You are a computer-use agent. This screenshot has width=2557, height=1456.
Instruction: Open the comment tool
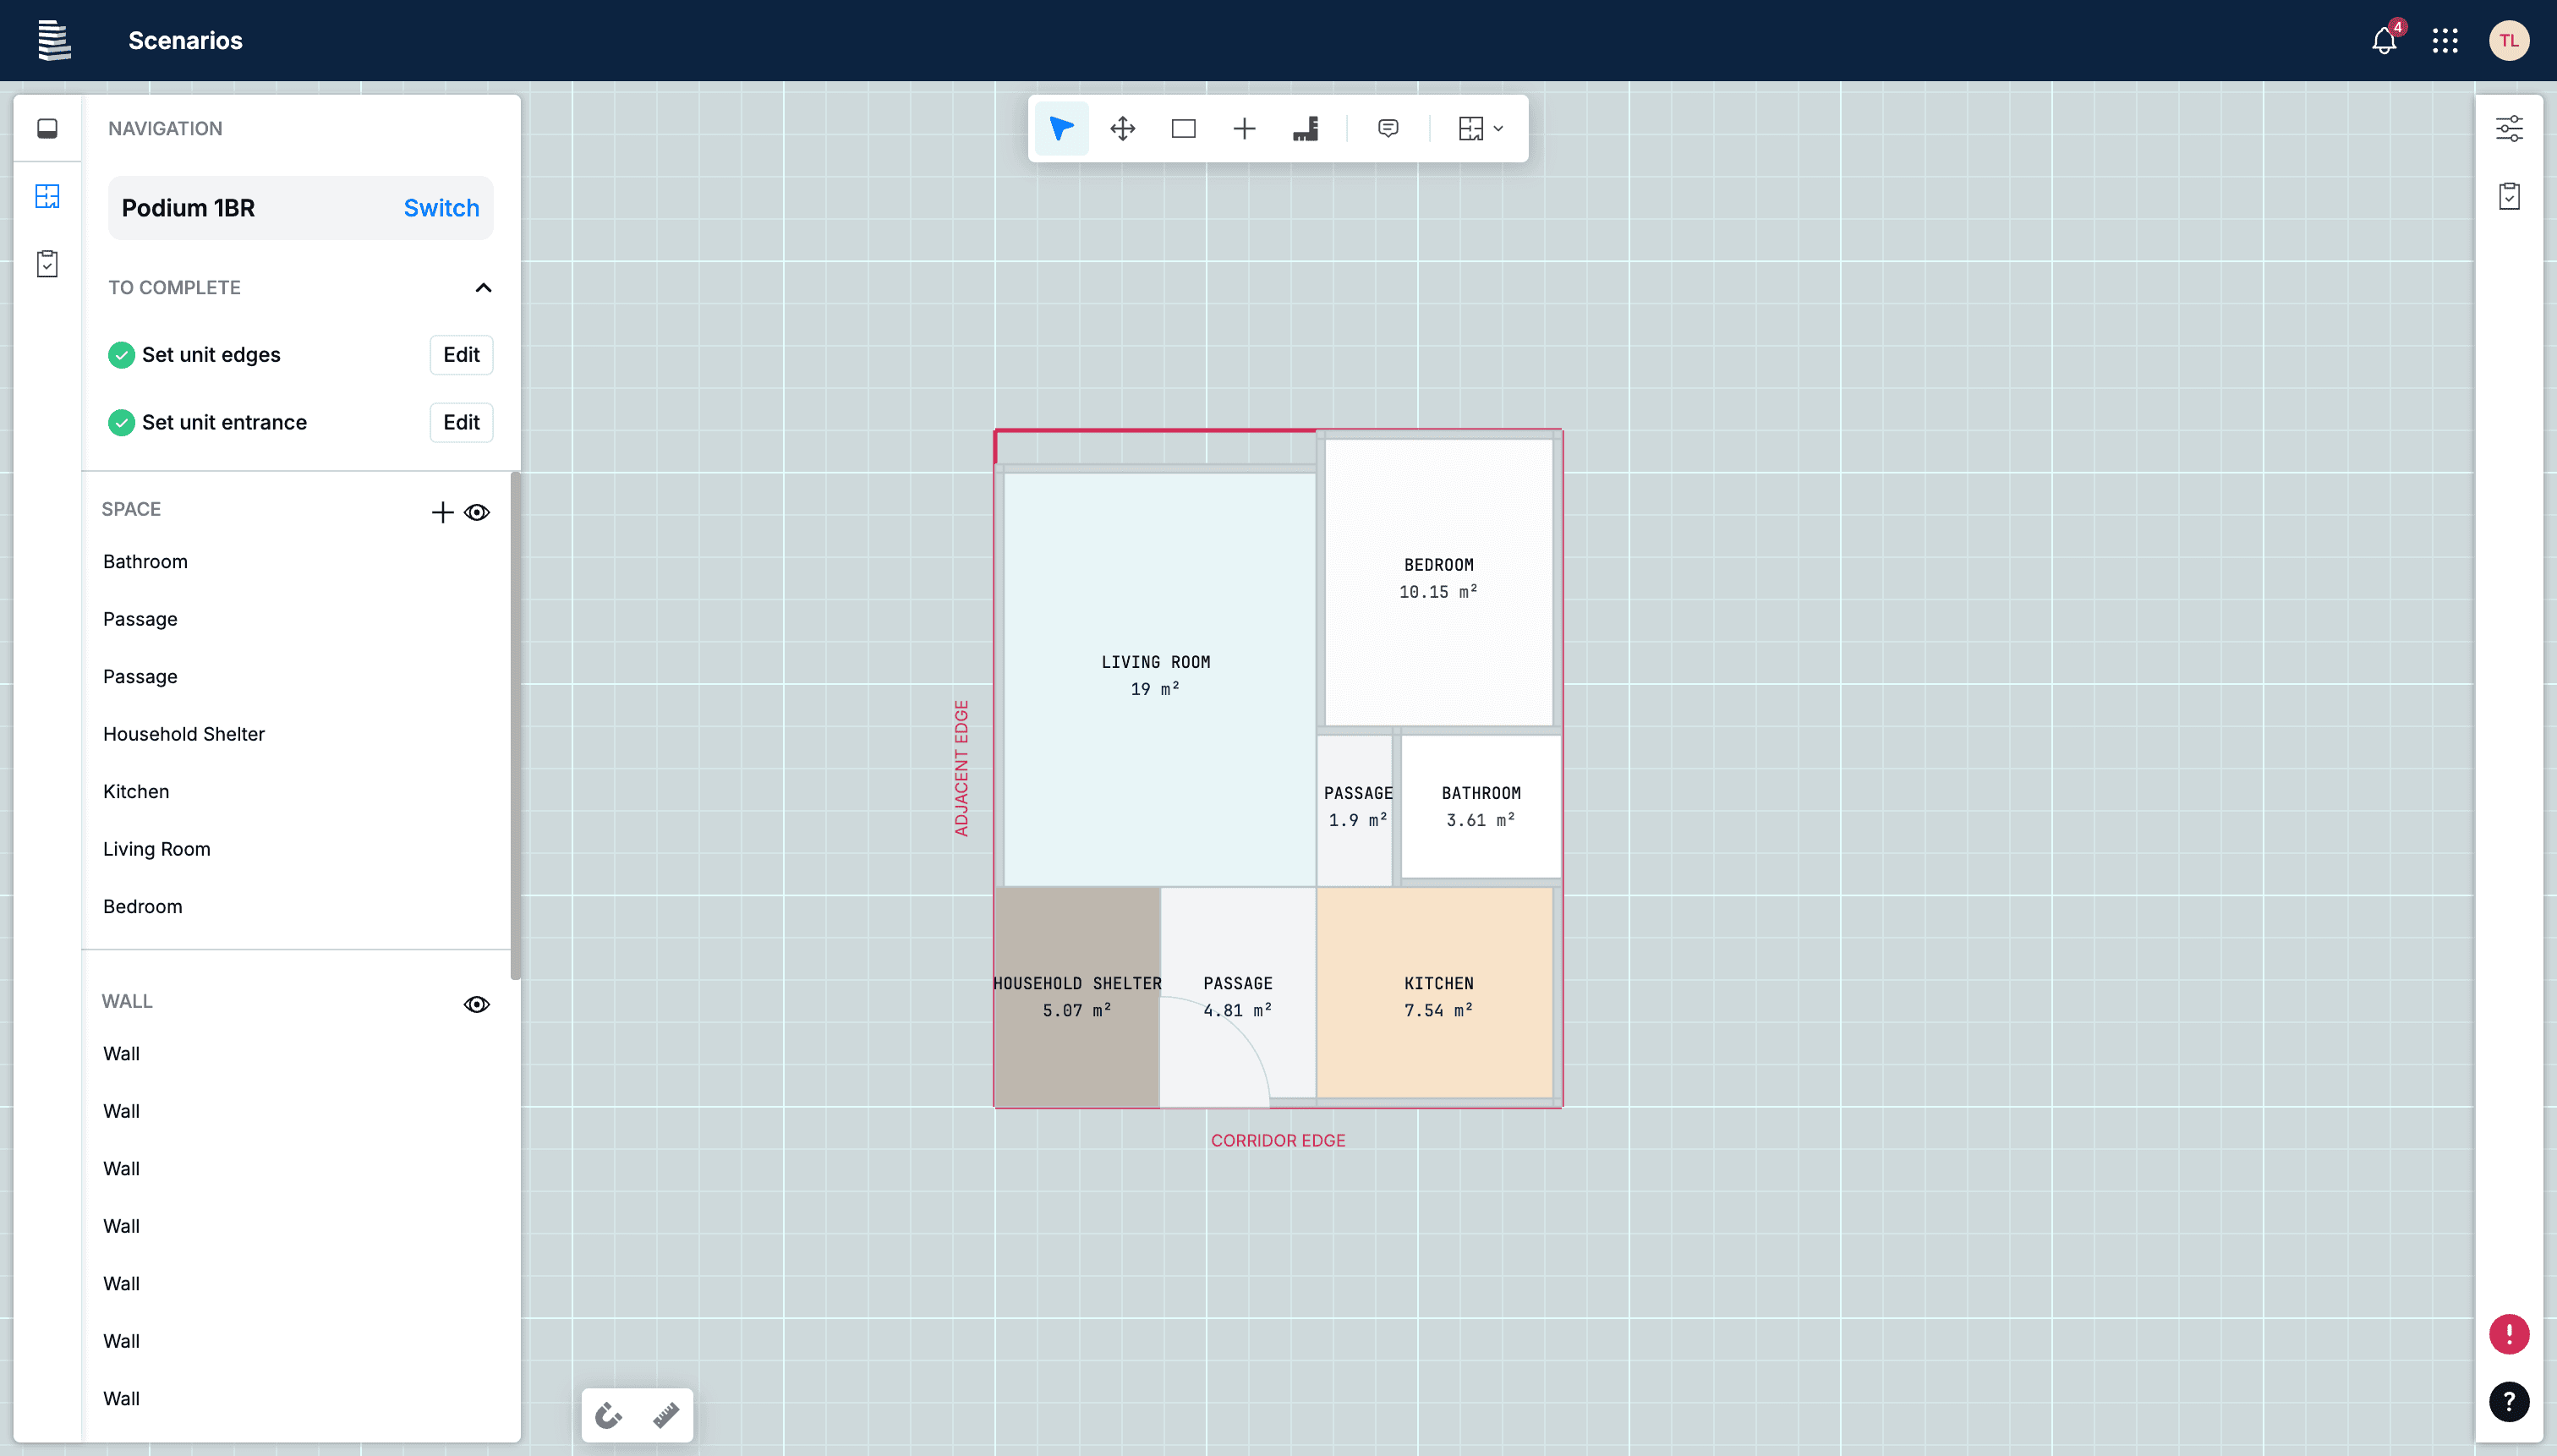1388,128
